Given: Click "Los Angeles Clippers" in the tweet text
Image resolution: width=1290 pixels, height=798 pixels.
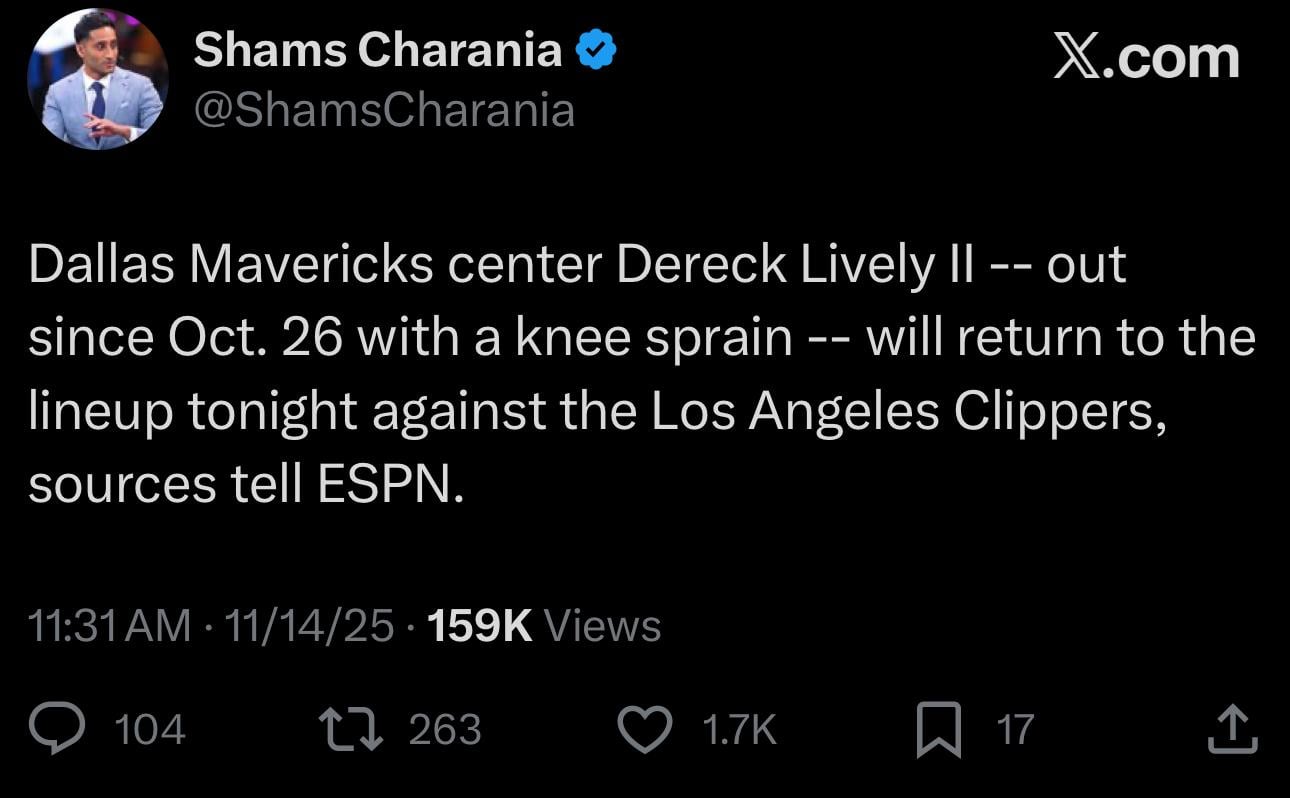Looking at the screenshot, I should pos(907,411).
